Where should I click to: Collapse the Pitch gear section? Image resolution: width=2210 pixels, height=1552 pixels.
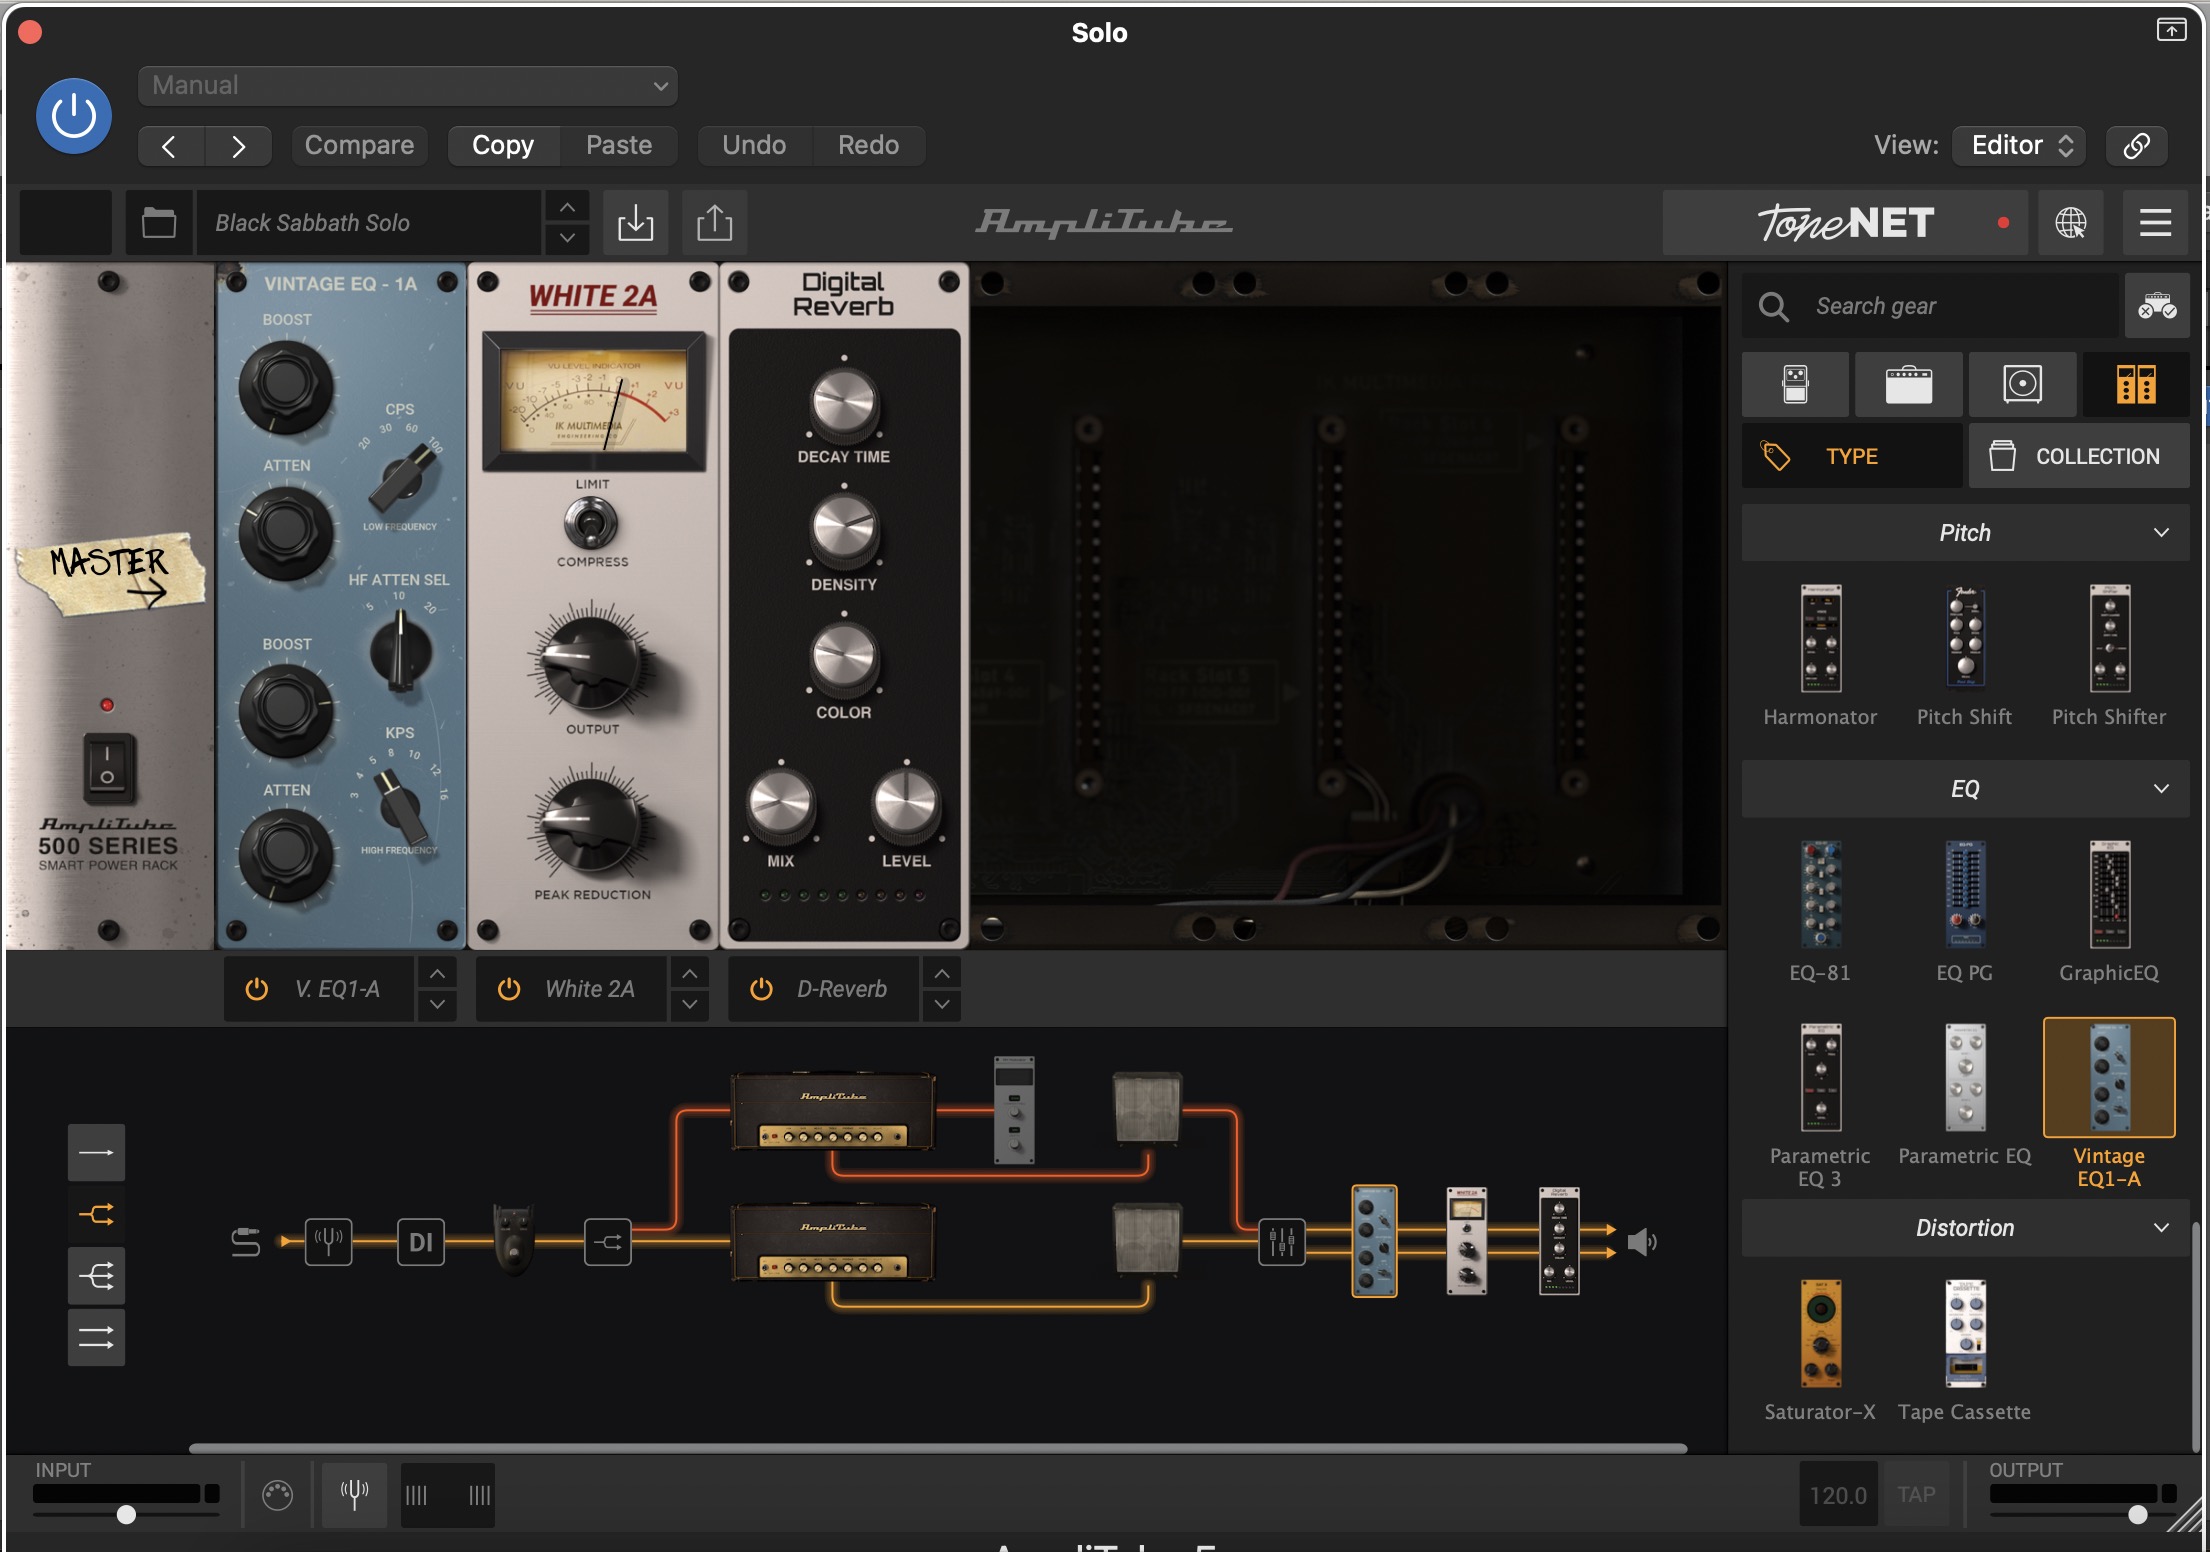click(x=2161, y=532)
